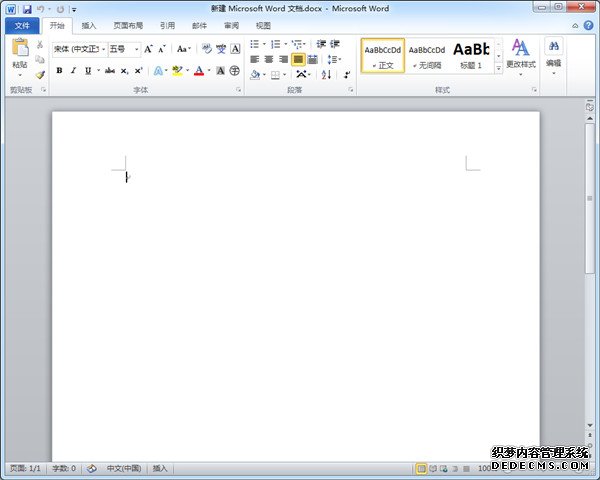This screenshot has width=600, height=480.
Task: Decrease paragraph indent
Action: (321, 44)
